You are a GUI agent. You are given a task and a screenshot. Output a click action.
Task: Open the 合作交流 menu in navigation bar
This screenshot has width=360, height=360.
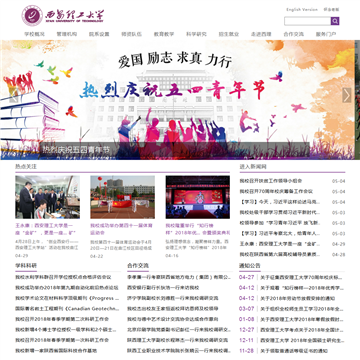(293, 34)
